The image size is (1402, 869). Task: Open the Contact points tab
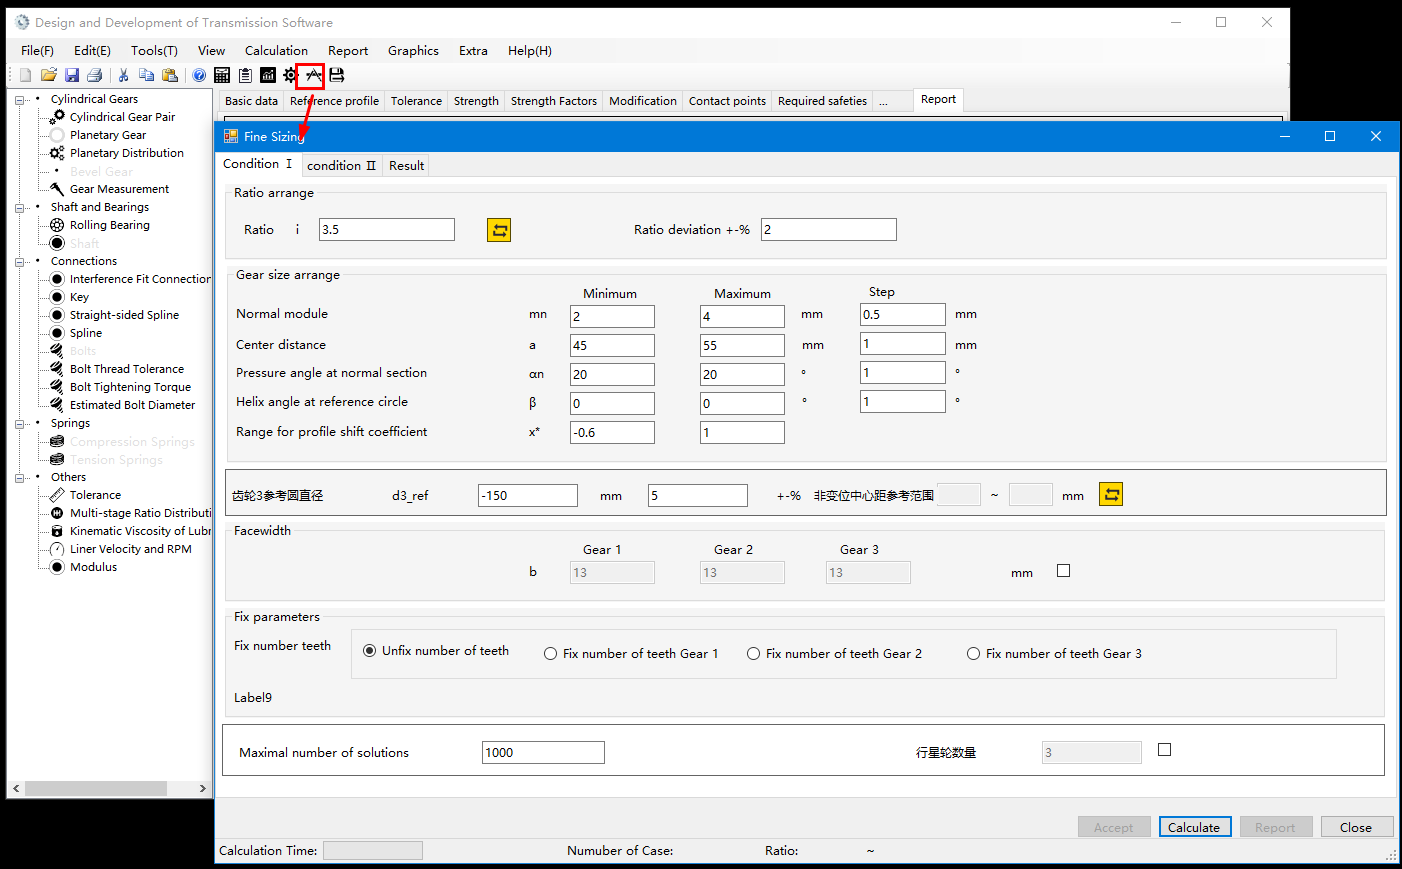coord(727,101)
